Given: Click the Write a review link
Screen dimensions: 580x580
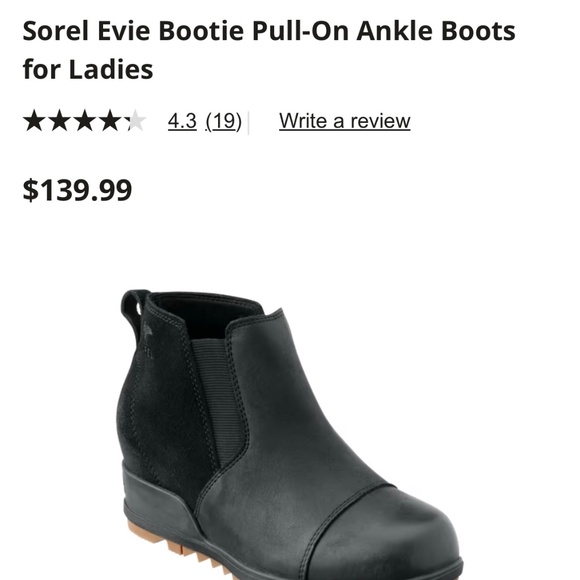Looking at the screenshot, I should 345,121.
